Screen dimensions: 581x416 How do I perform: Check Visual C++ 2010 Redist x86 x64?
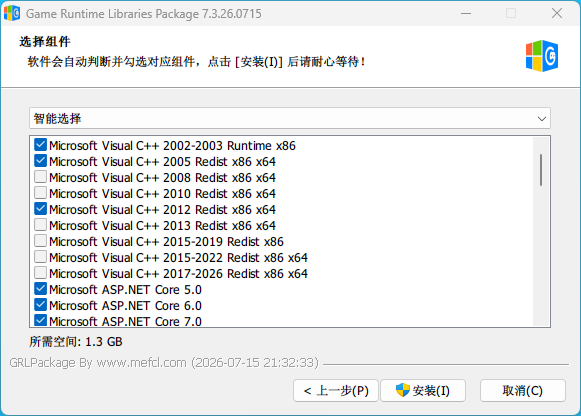(40, 193)
